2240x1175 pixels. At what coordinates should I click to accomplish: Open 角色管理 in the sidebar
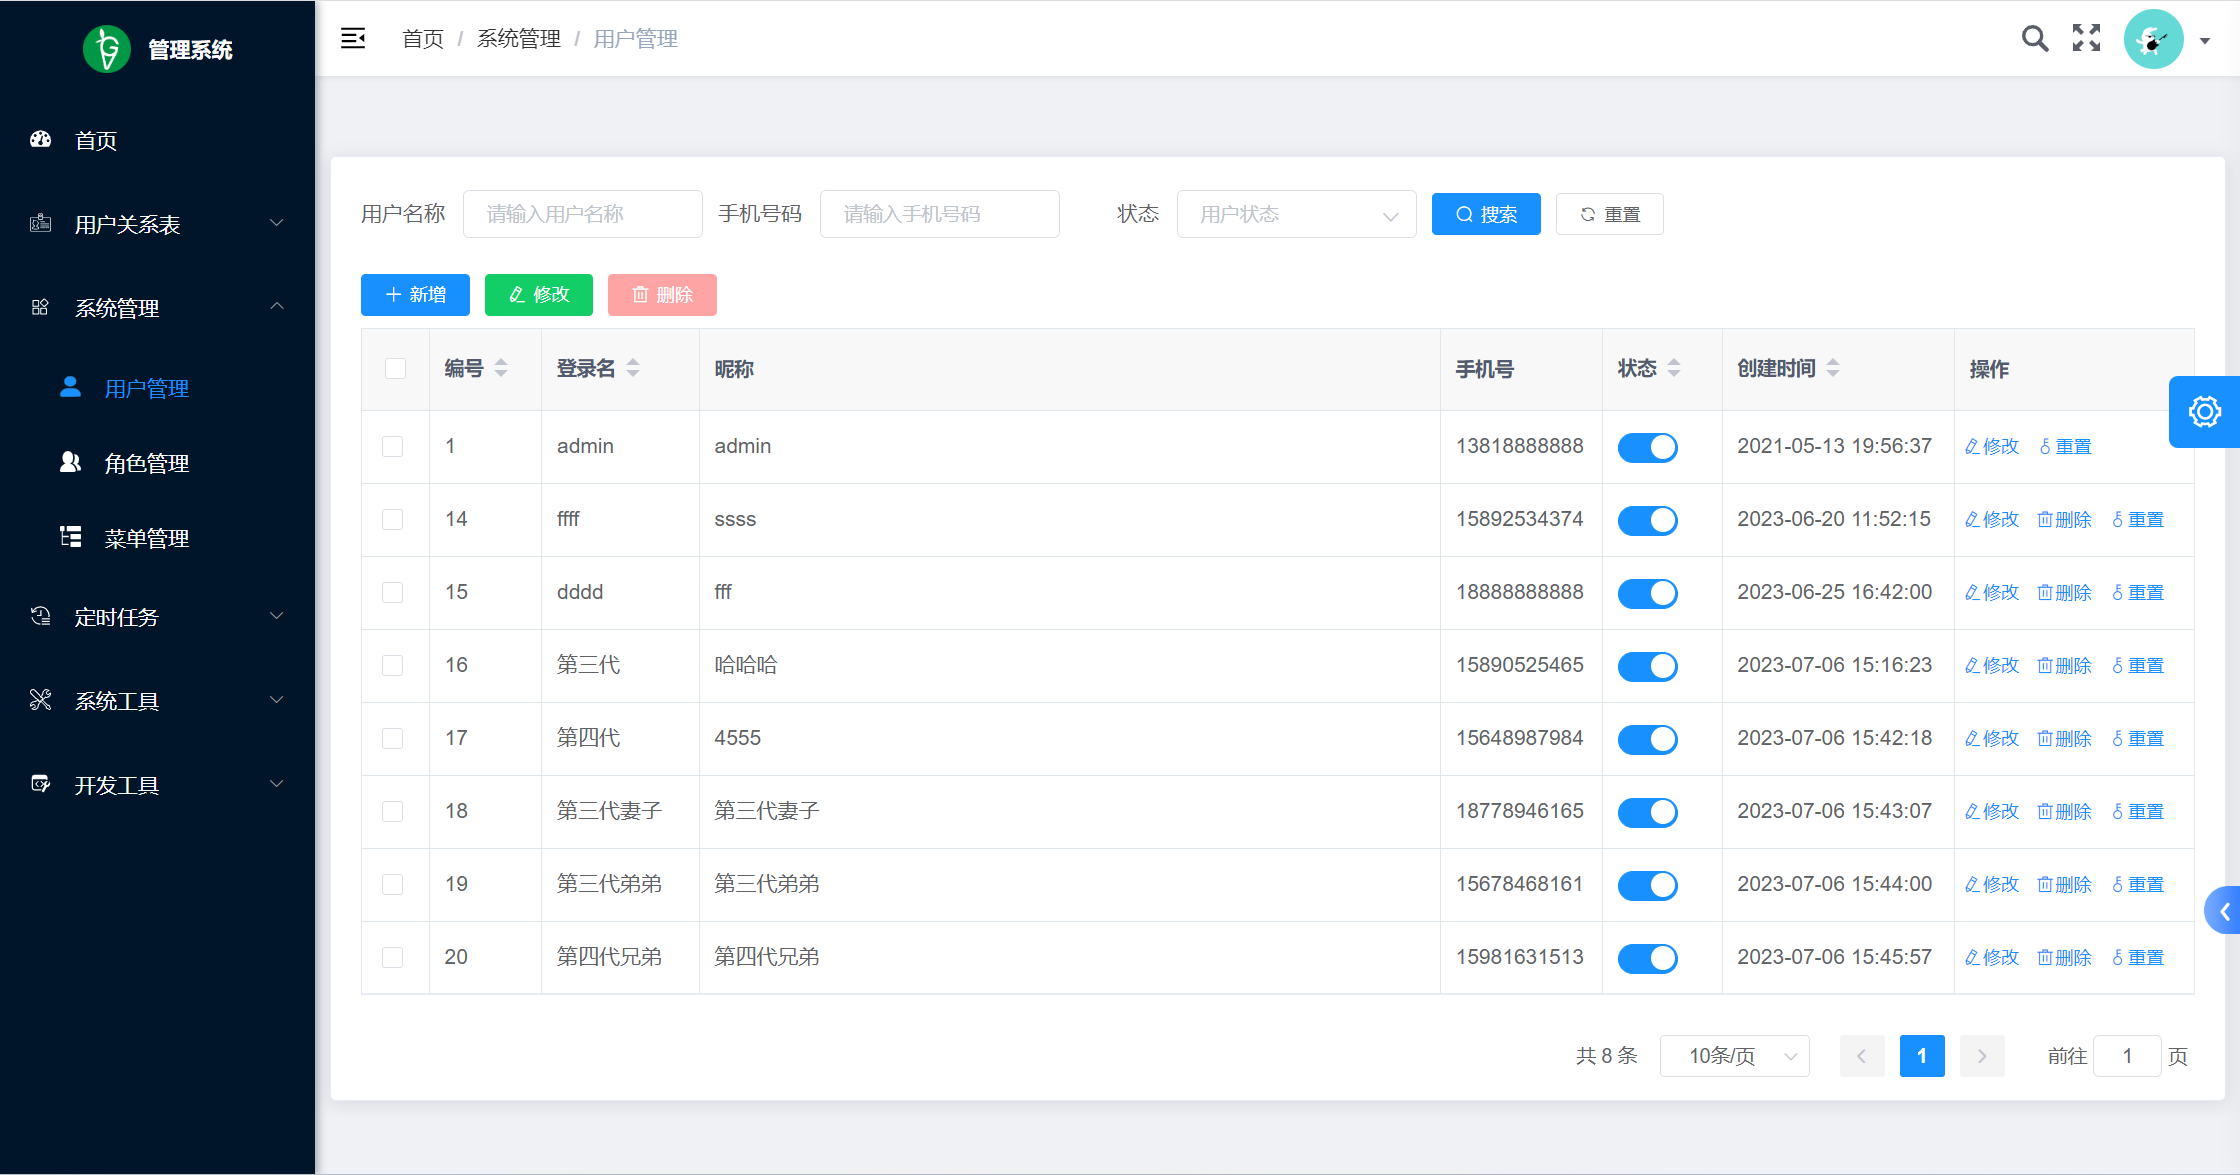tap(146, 463)
